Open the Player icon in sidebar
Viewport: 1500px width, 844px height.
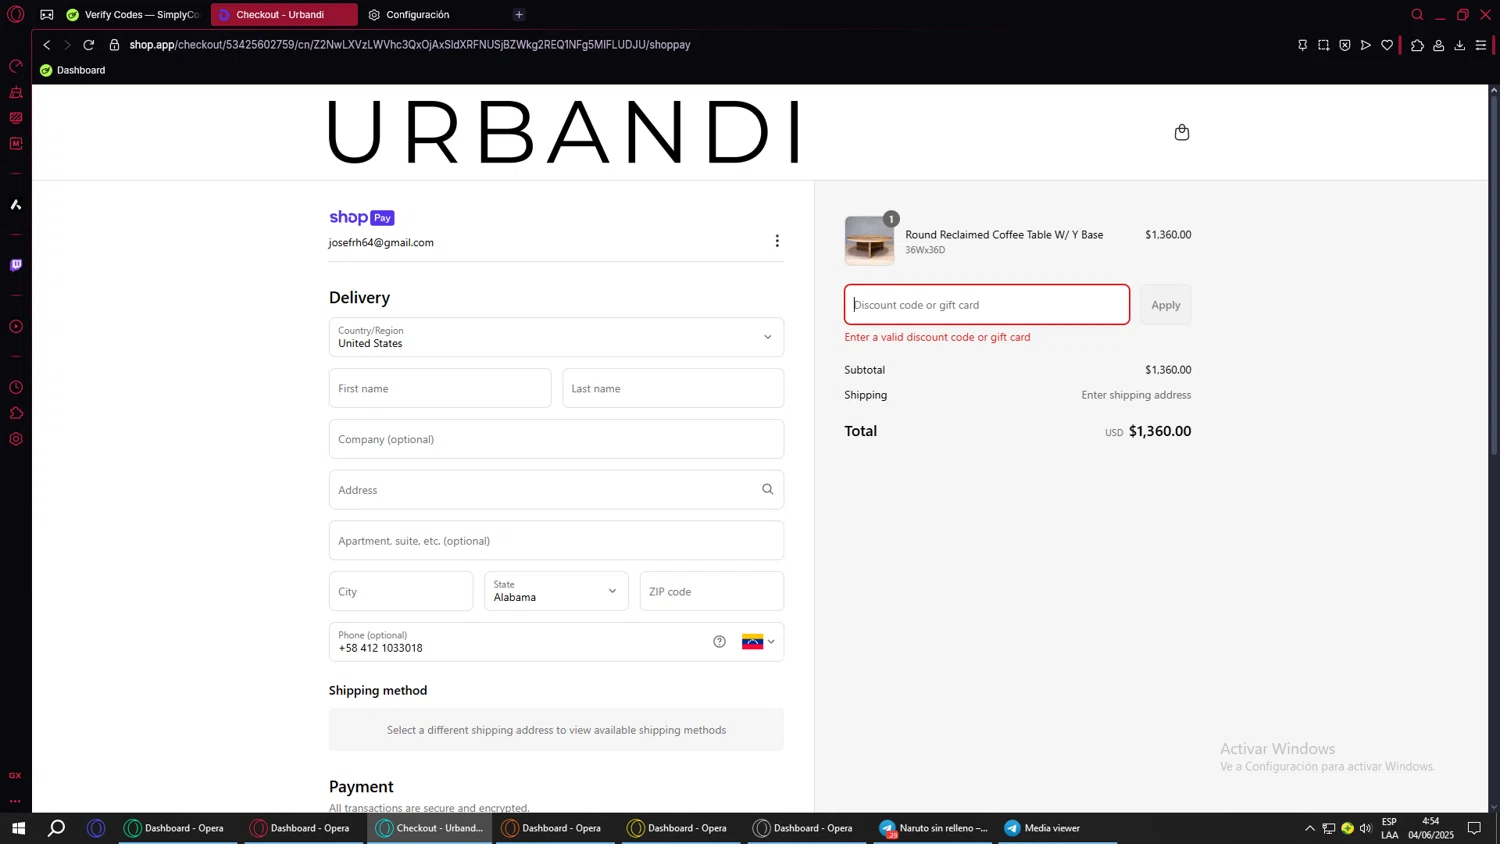(x=16, y=327)
